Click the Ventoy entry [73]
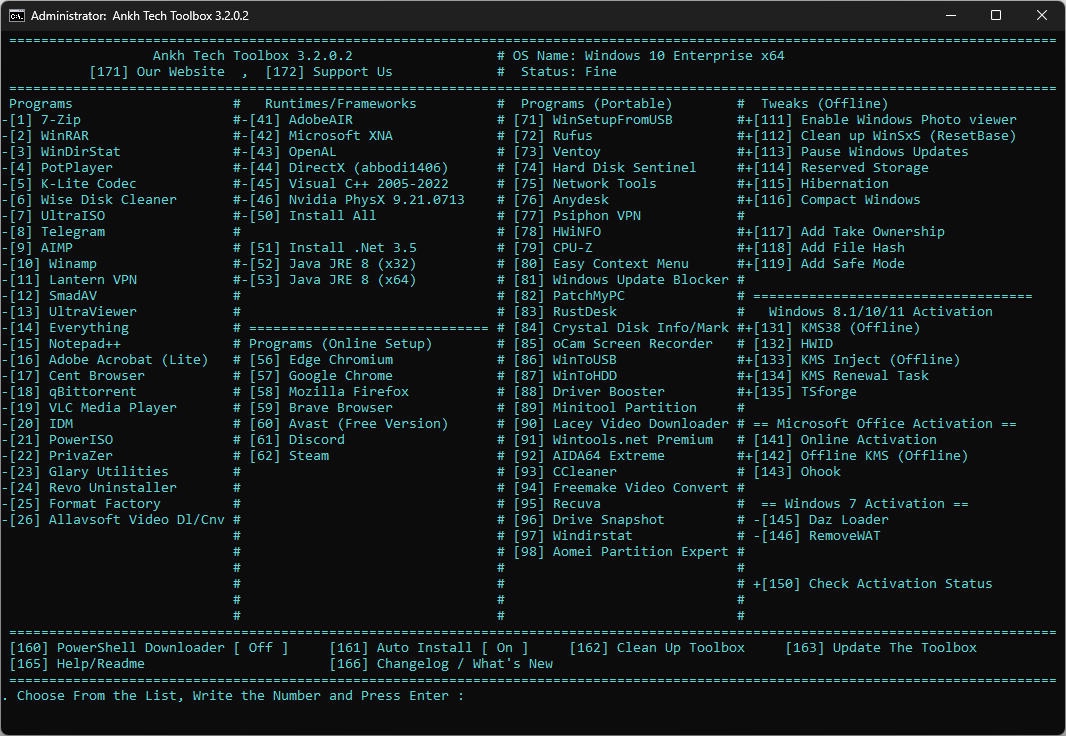Image resolution: width=1066 pixels, height=736 pixels. 557,152
